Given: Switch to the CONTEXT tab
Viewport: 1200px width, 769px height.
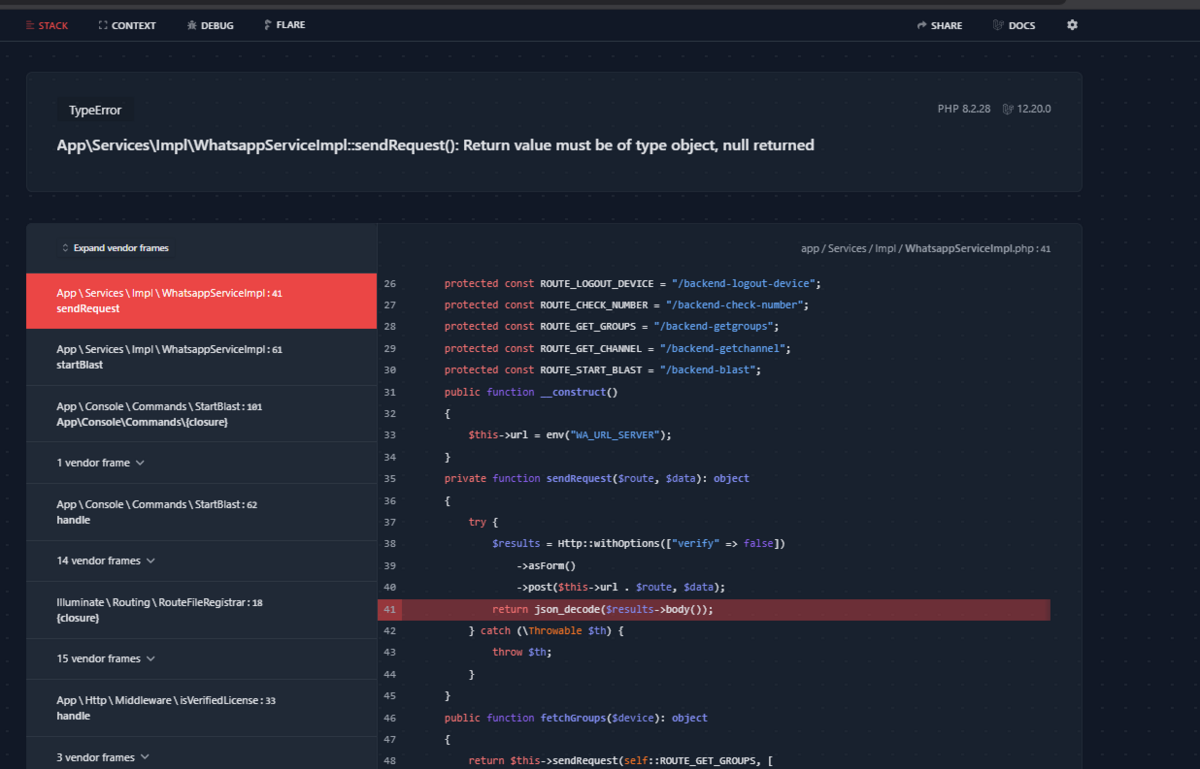Looking at the screenshot, I should coord(127,26).
